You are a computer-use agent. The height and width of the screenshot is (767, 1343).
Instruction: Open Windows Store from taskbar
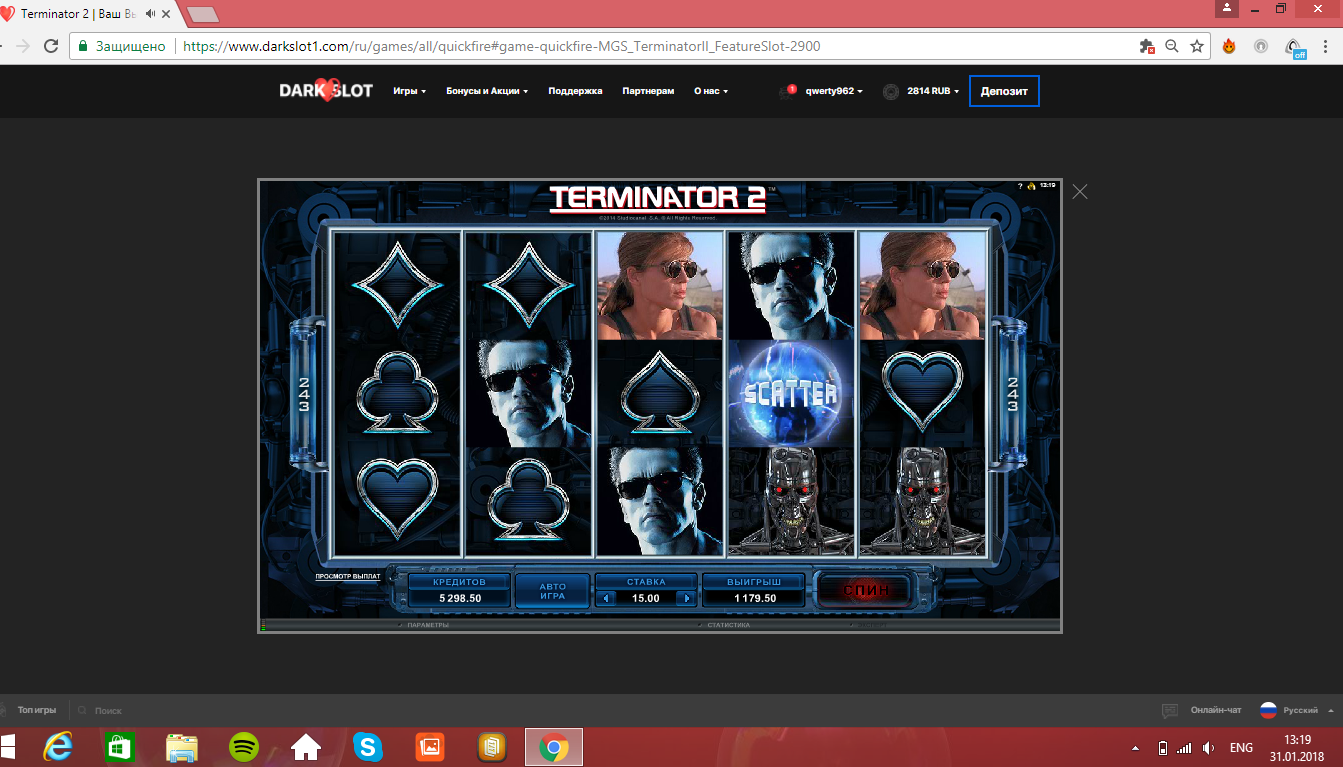(120, 747)
